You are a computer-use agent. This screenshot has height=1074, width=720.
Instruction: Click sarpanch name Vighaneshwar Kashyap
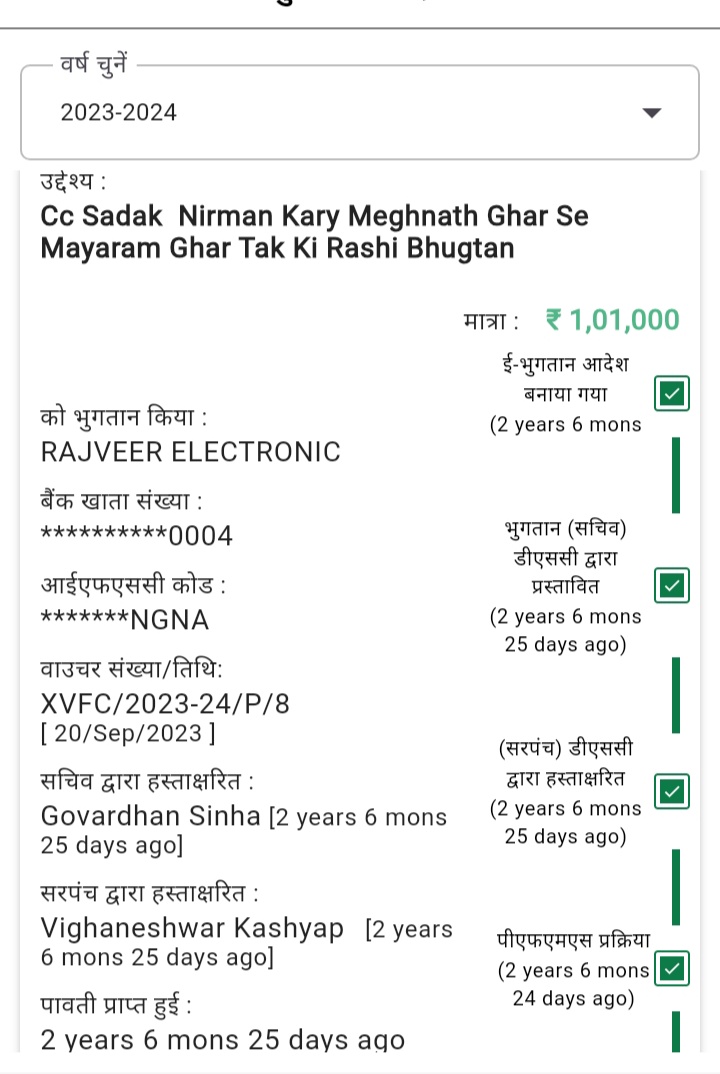(x=192, y=928)
